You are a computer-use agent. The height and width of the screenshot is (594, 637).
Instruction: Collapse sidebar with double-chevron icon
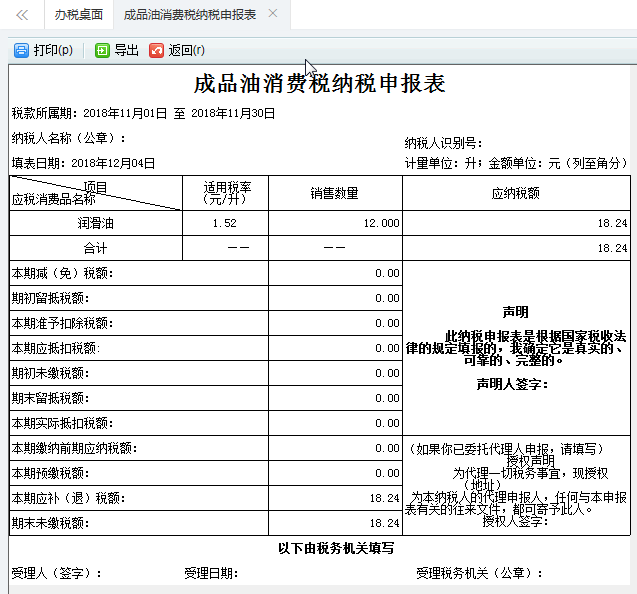click(22, 15)
